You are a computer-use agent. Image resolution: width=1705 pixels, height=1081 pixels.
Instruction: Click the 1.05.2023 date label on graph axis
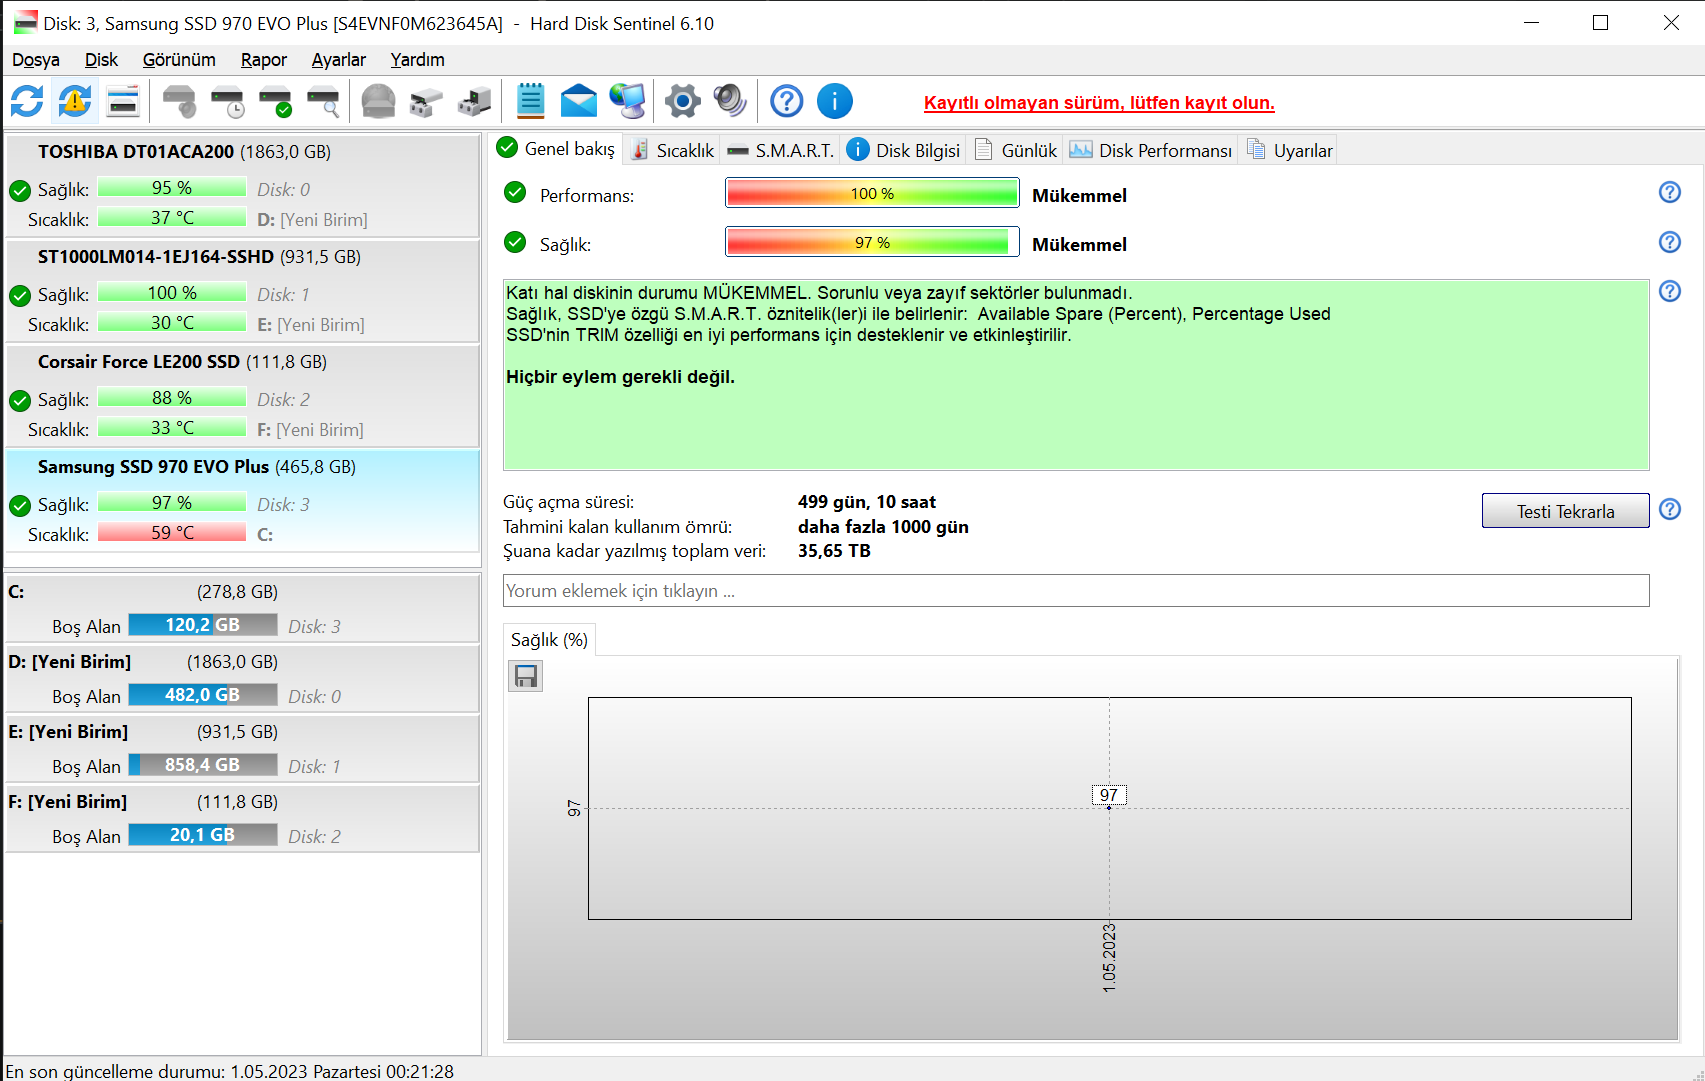click(1109, 958)
